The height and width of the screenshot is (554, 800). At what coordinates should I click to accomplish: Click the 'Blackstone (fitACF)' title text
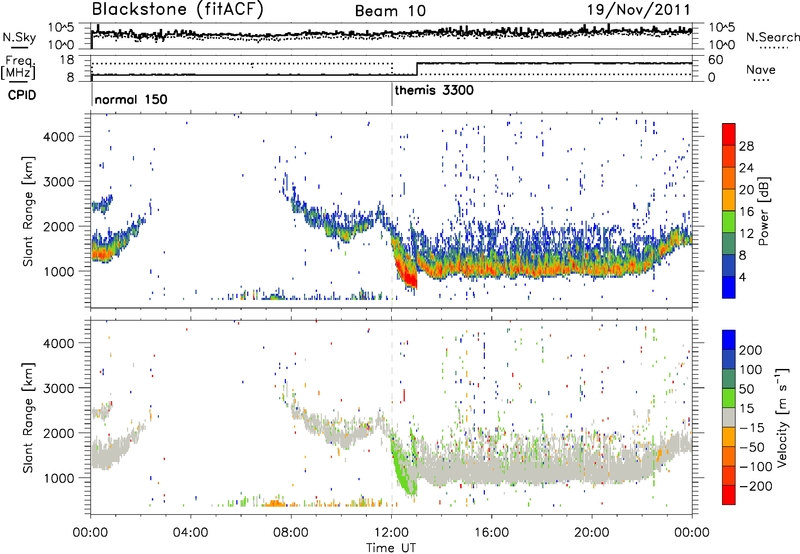177,10
